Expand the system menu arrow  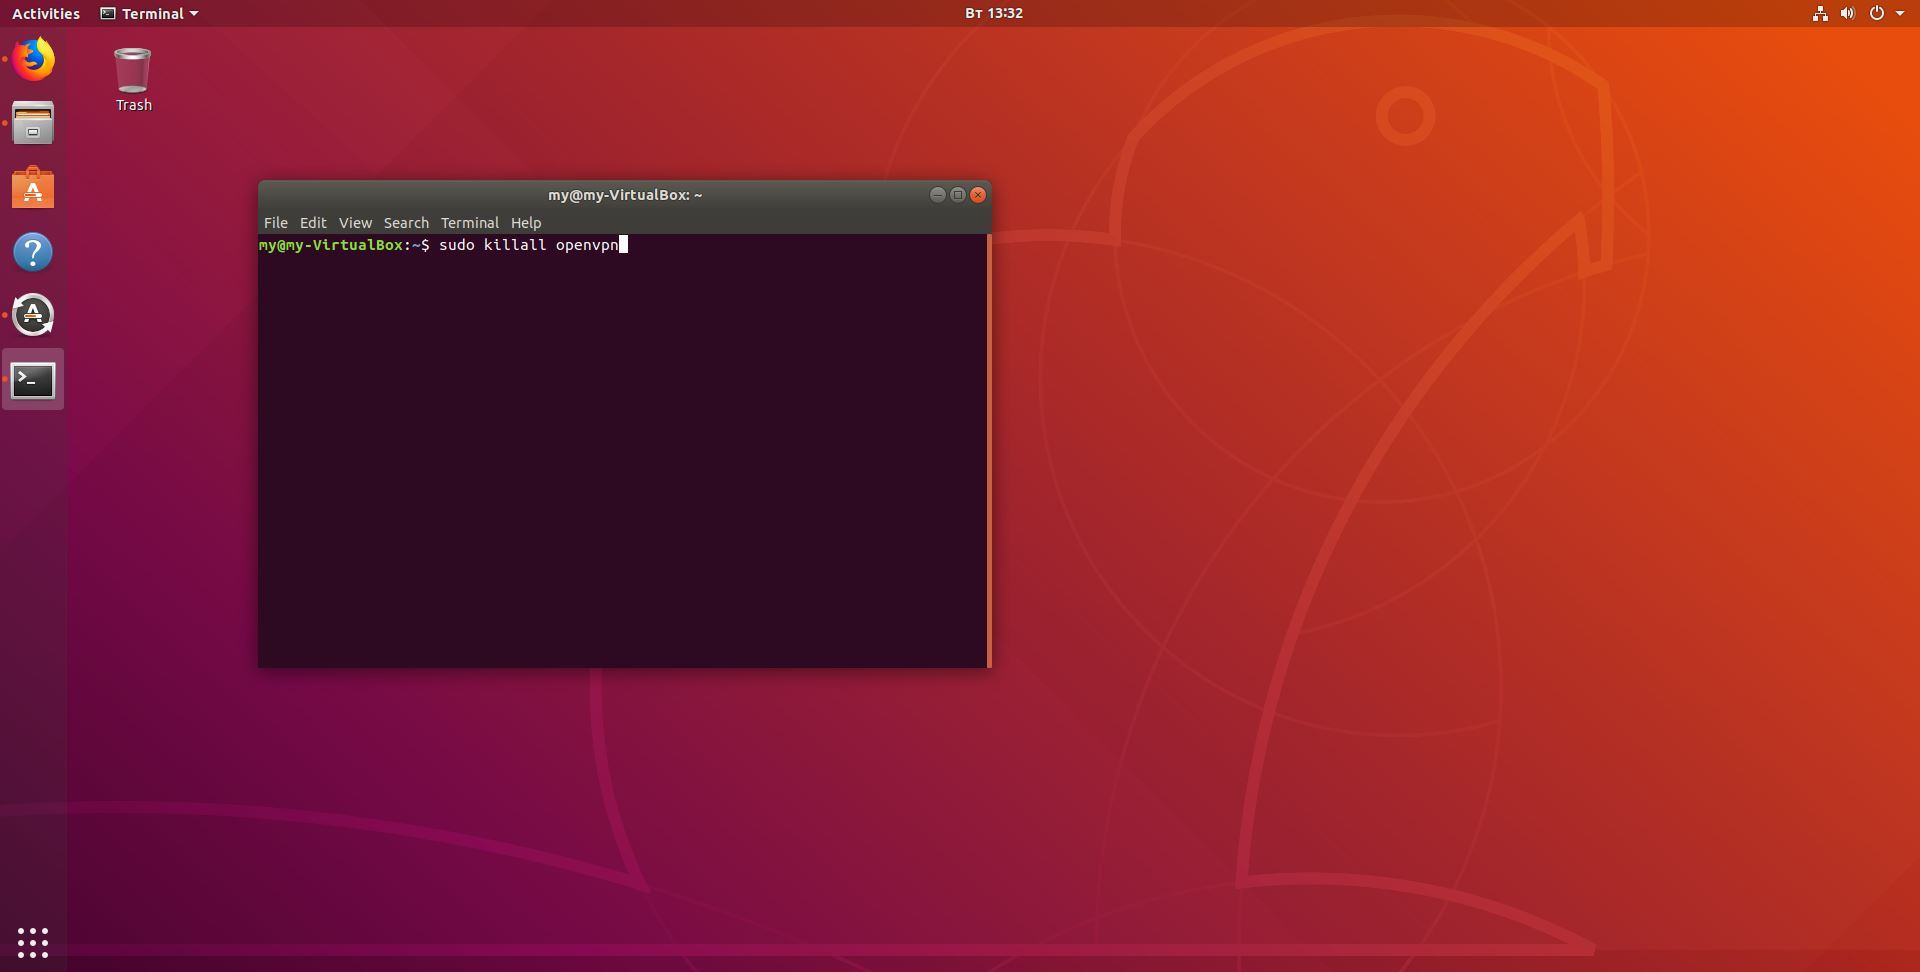pyautogui.click(x=1900, y=14)
